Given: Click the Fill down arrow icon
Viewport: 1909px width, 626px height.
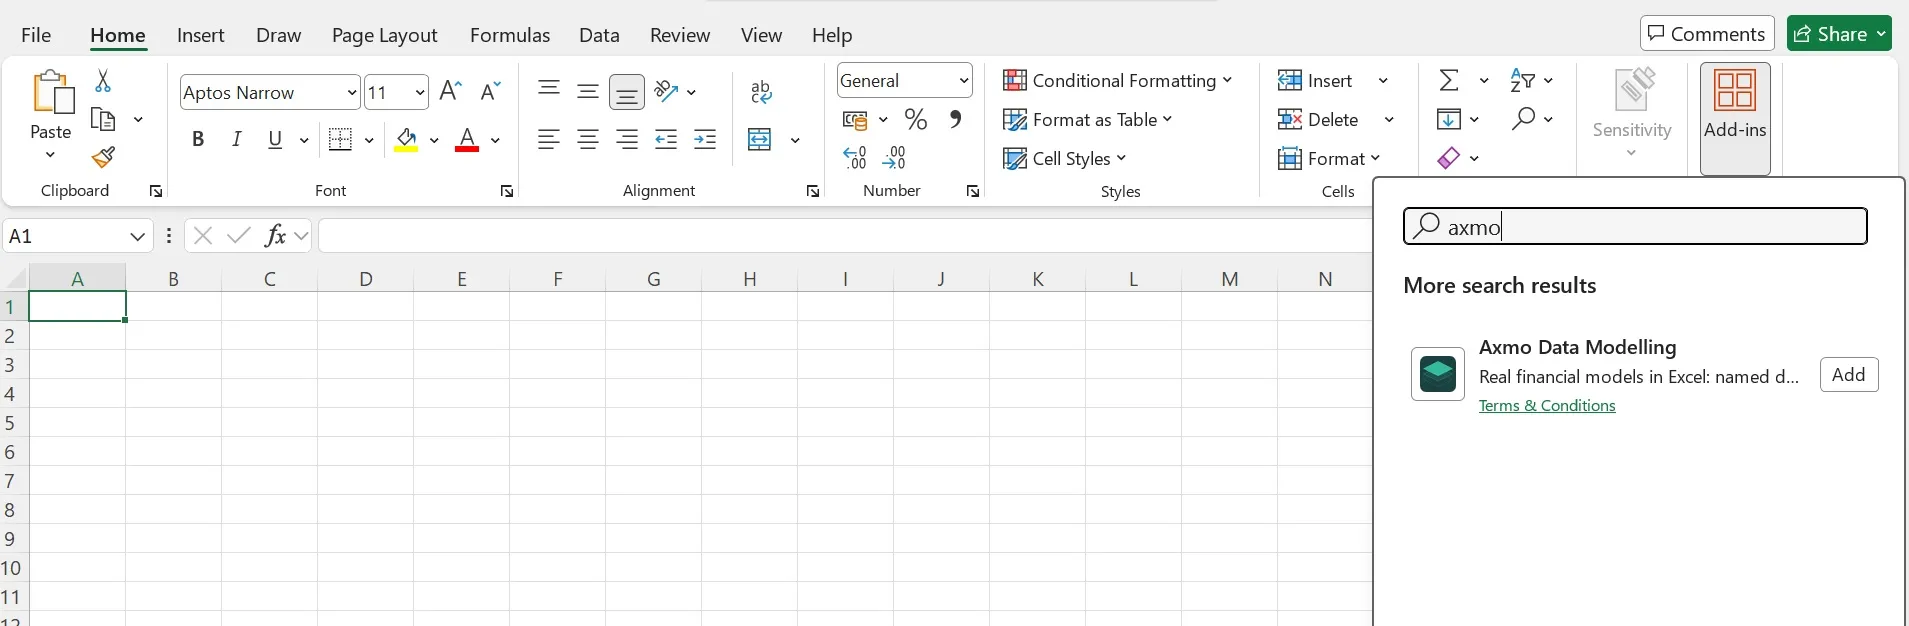Looking at the screenshot, I should 1449,119.
